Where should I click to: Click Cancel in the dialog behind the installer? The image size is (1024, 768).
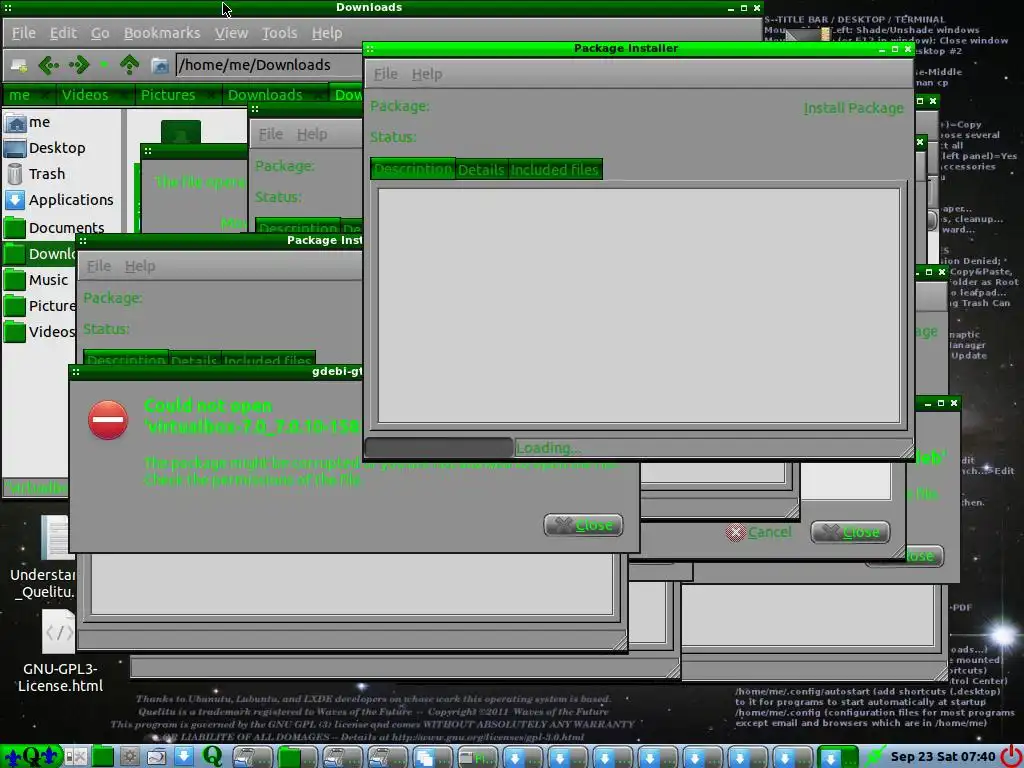(758, 532)
